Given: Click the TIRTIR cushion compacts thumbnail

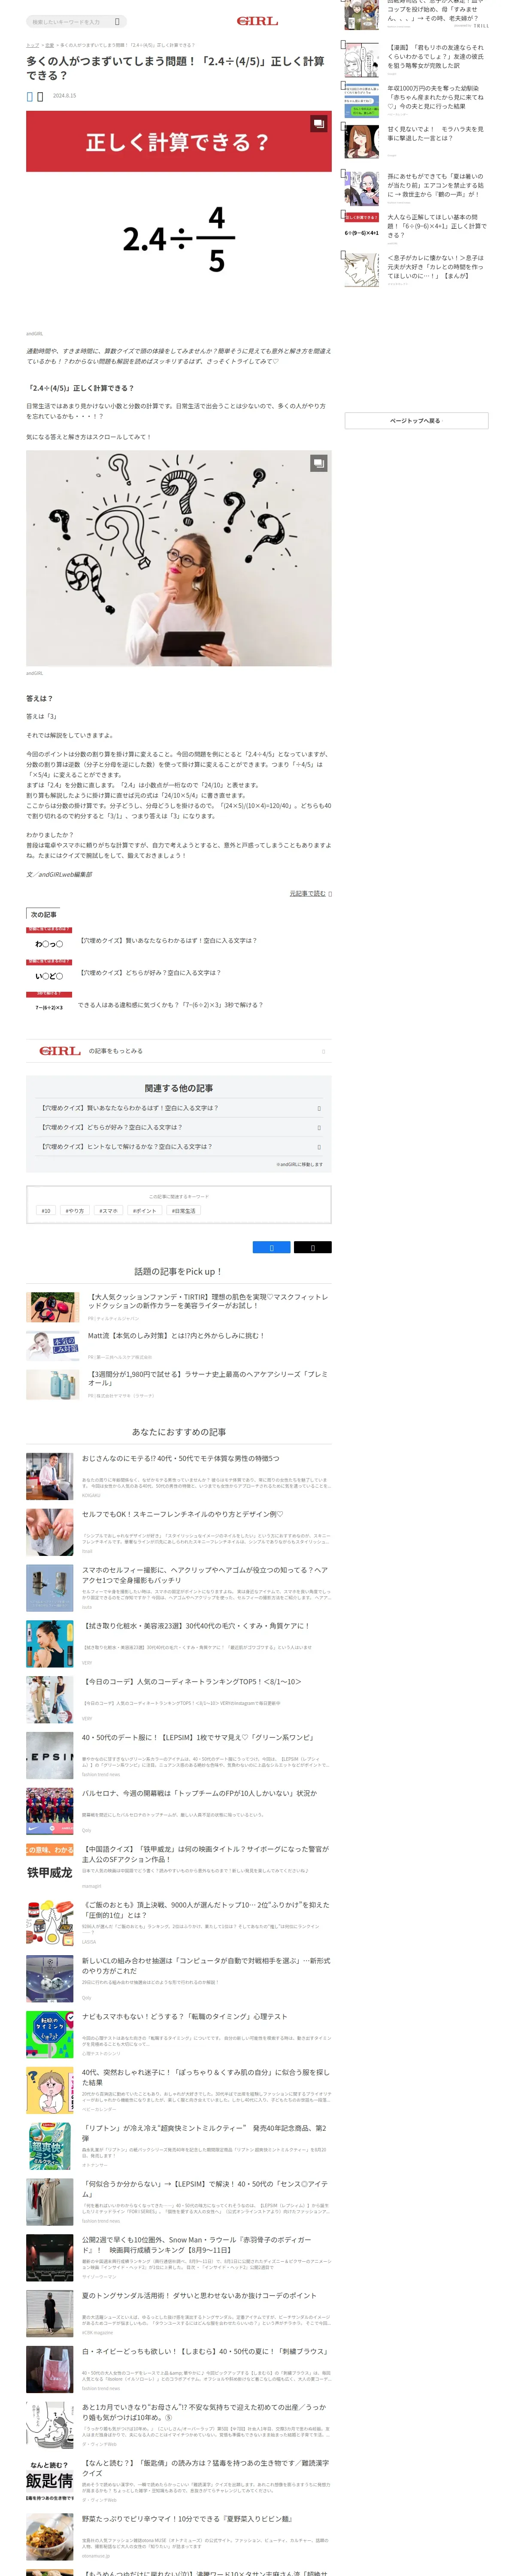Looking at the screenshot, I should (53, 1306).
